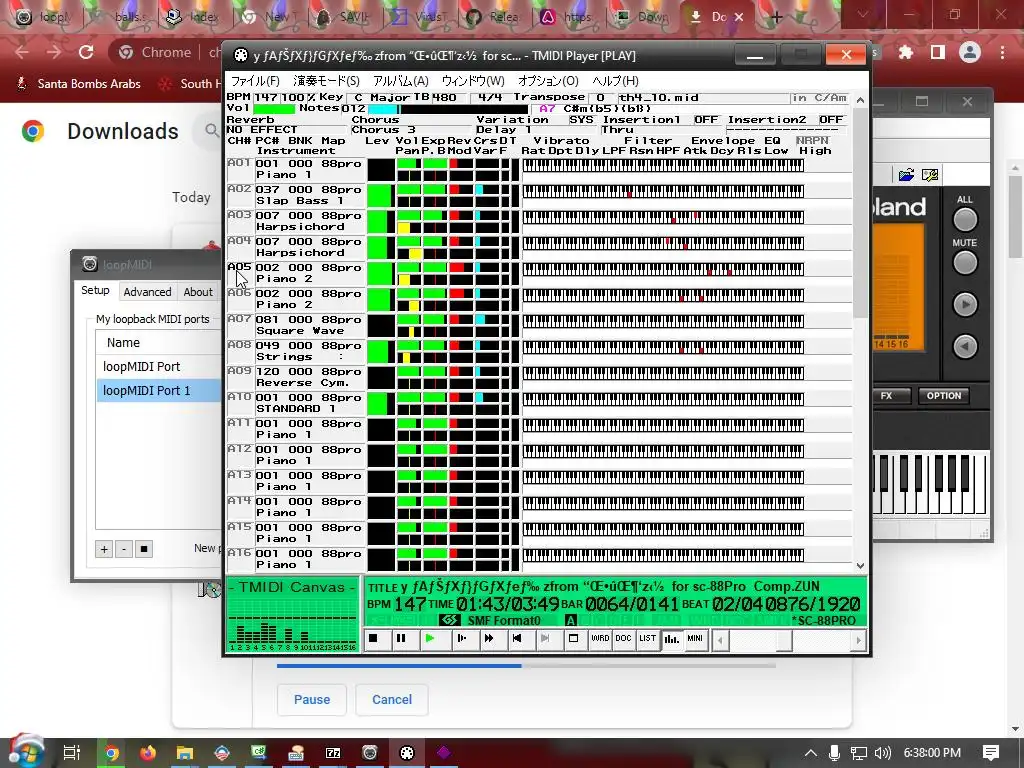
Task: Click the Chorus 3 effect setting
Action: [411, 129]
